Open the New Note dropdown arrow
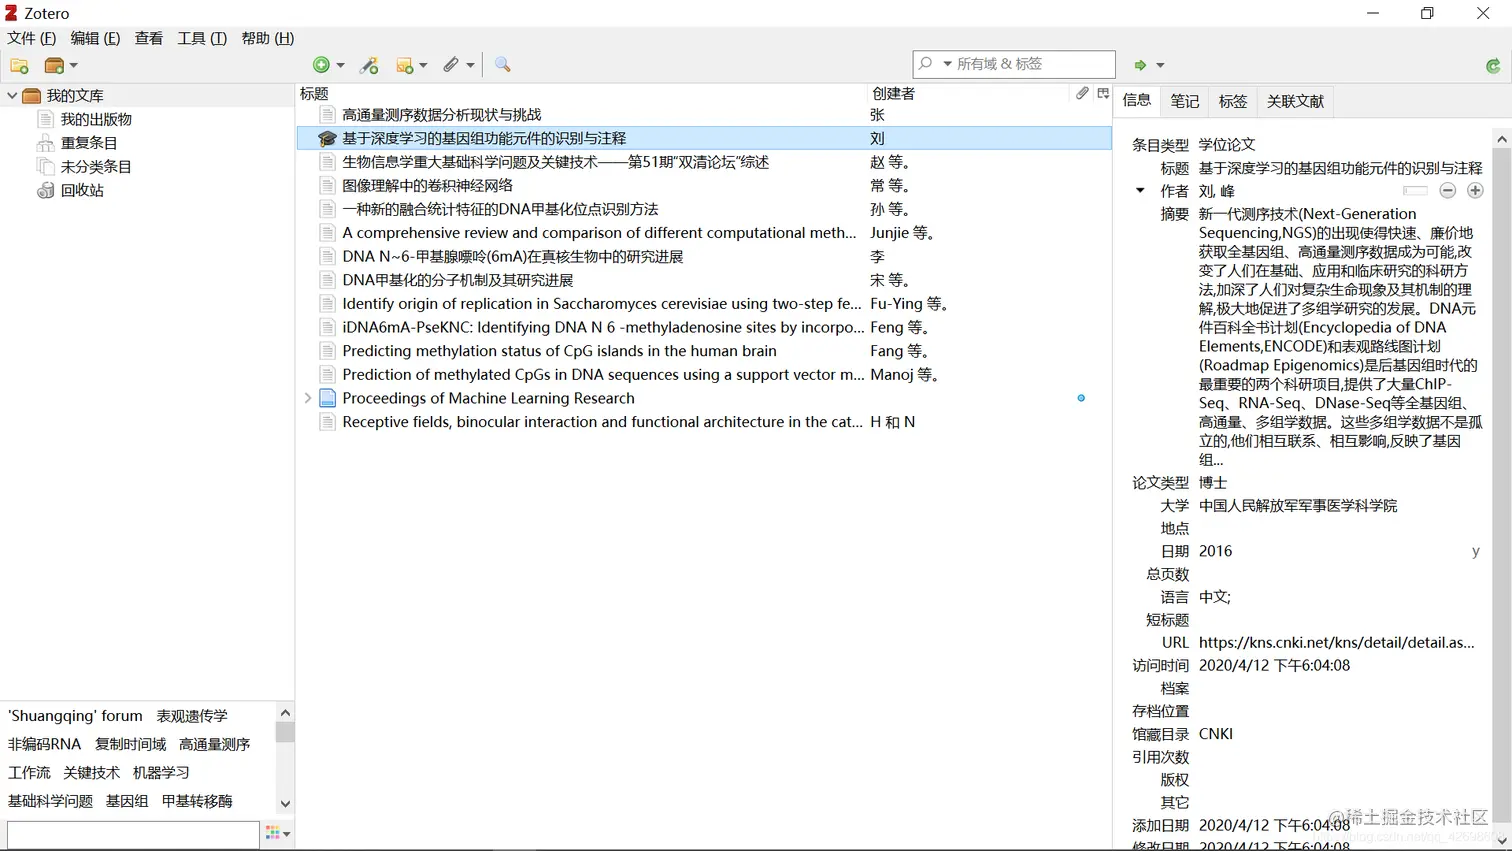Image resolution: width=1512 pixels, height=851 pixels. pyautogui.click(x=423, y=65)
